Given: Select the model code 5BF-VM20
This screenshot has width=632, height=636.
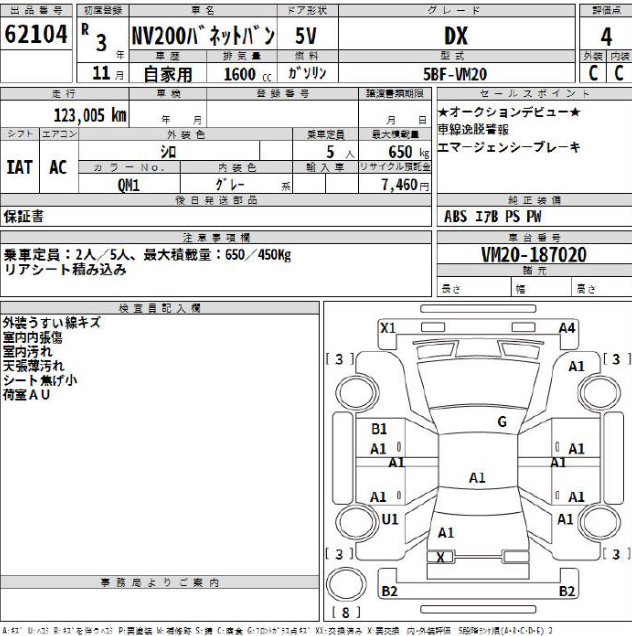Looking at the screenshot, I should 455,75.
